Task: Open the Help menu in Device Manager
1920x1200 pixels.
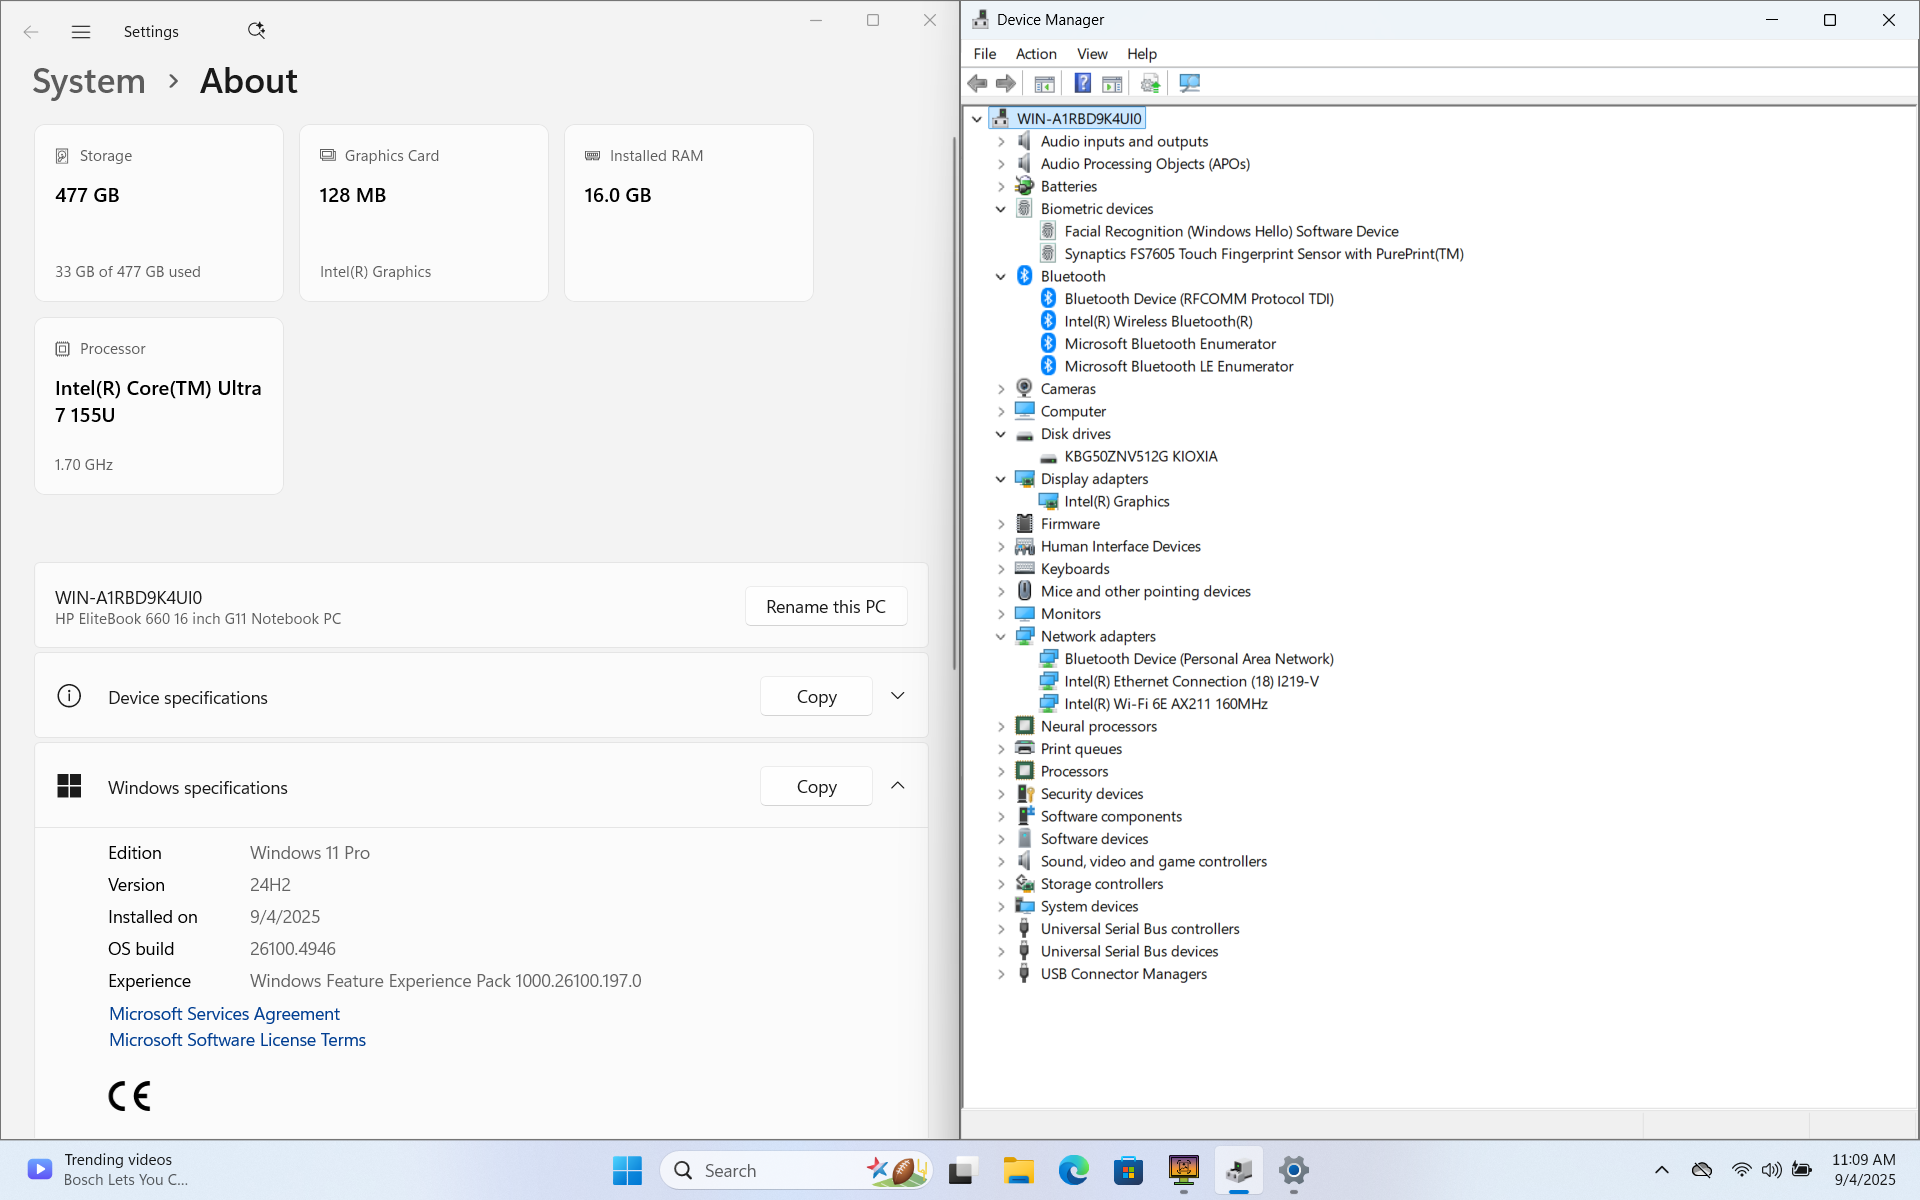Action: [1142, 54]
